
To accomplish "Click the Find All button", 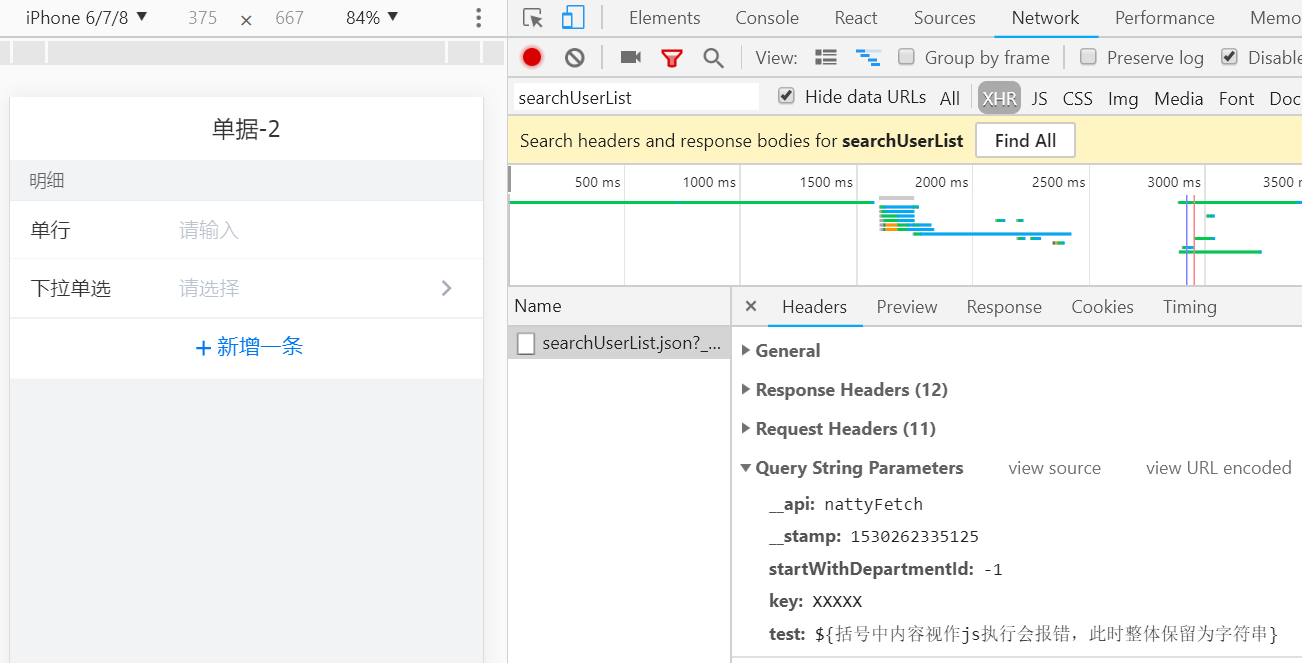I will [1025, 141].
